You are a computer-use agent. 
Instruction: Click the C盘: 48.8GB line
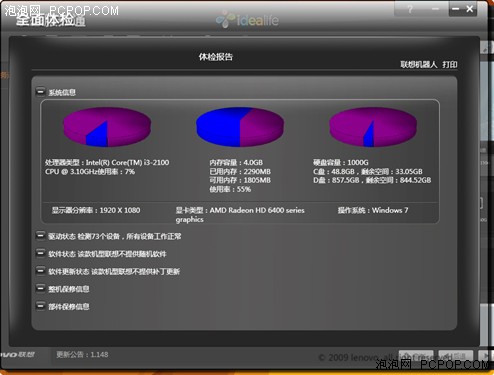click(368, 172)
